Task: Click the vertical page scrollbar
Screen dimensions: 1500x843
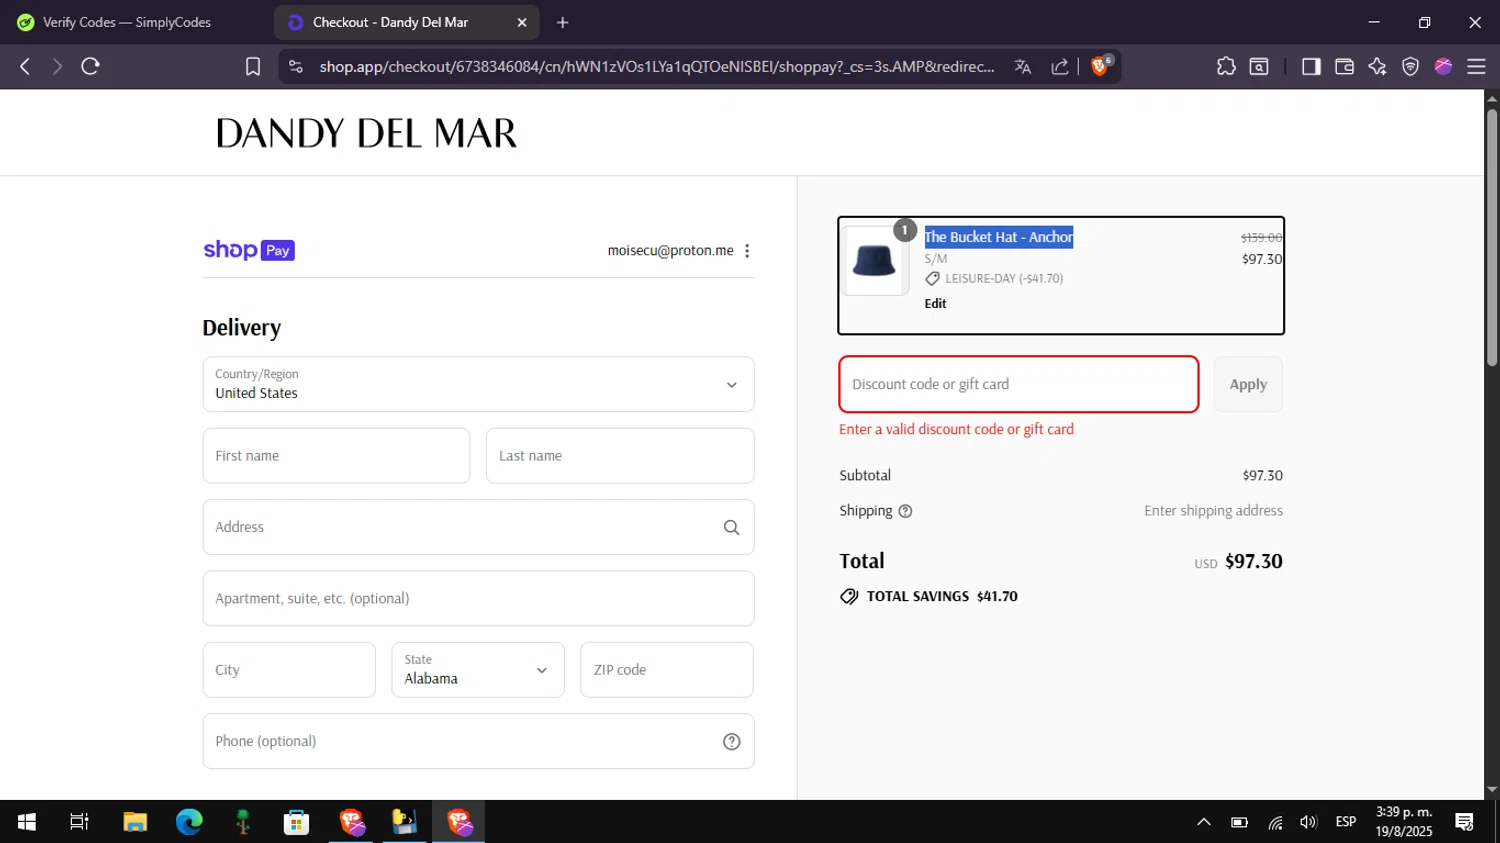Action: tap(1492, 236)
